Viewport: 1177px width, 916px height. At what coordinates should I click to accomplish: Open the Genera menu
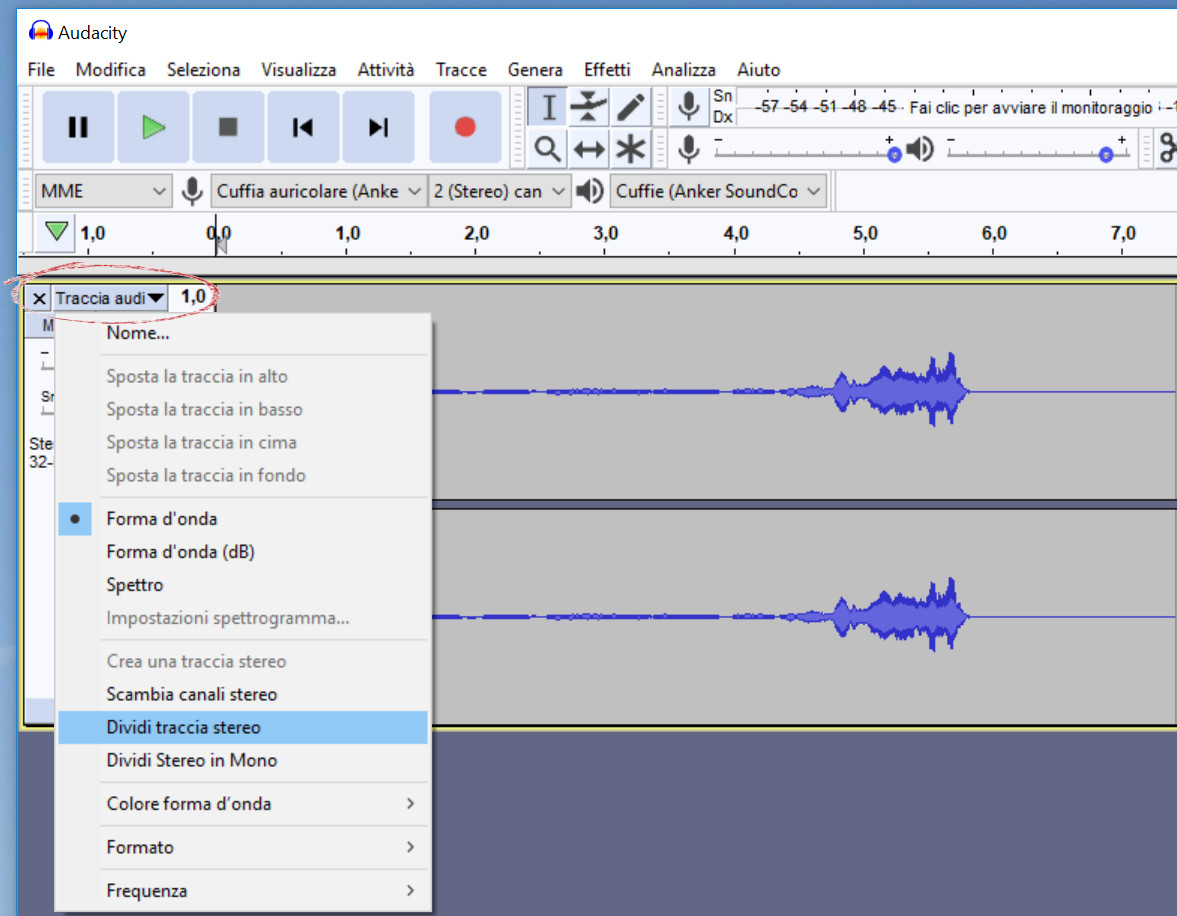pyautogui.click(x=535, y=70)
